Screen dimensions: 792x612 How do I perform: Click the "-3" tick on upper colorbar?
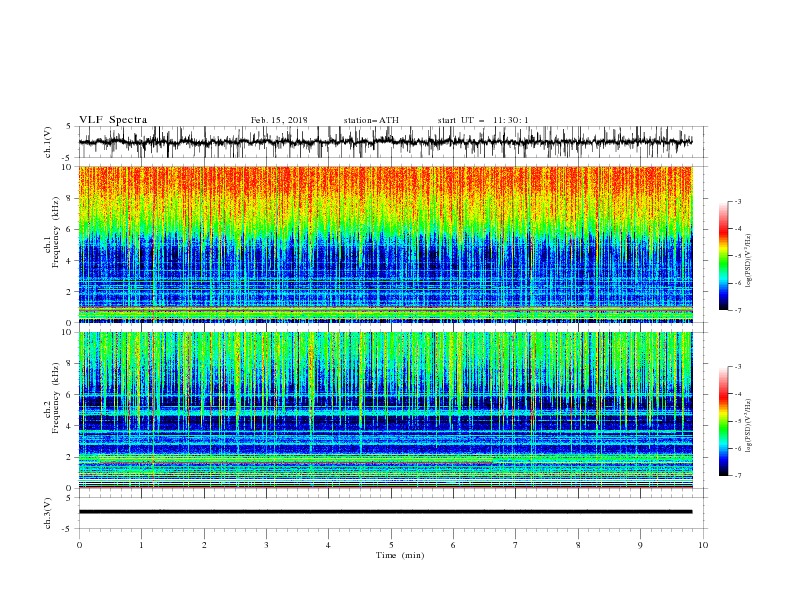coord(737,201)
